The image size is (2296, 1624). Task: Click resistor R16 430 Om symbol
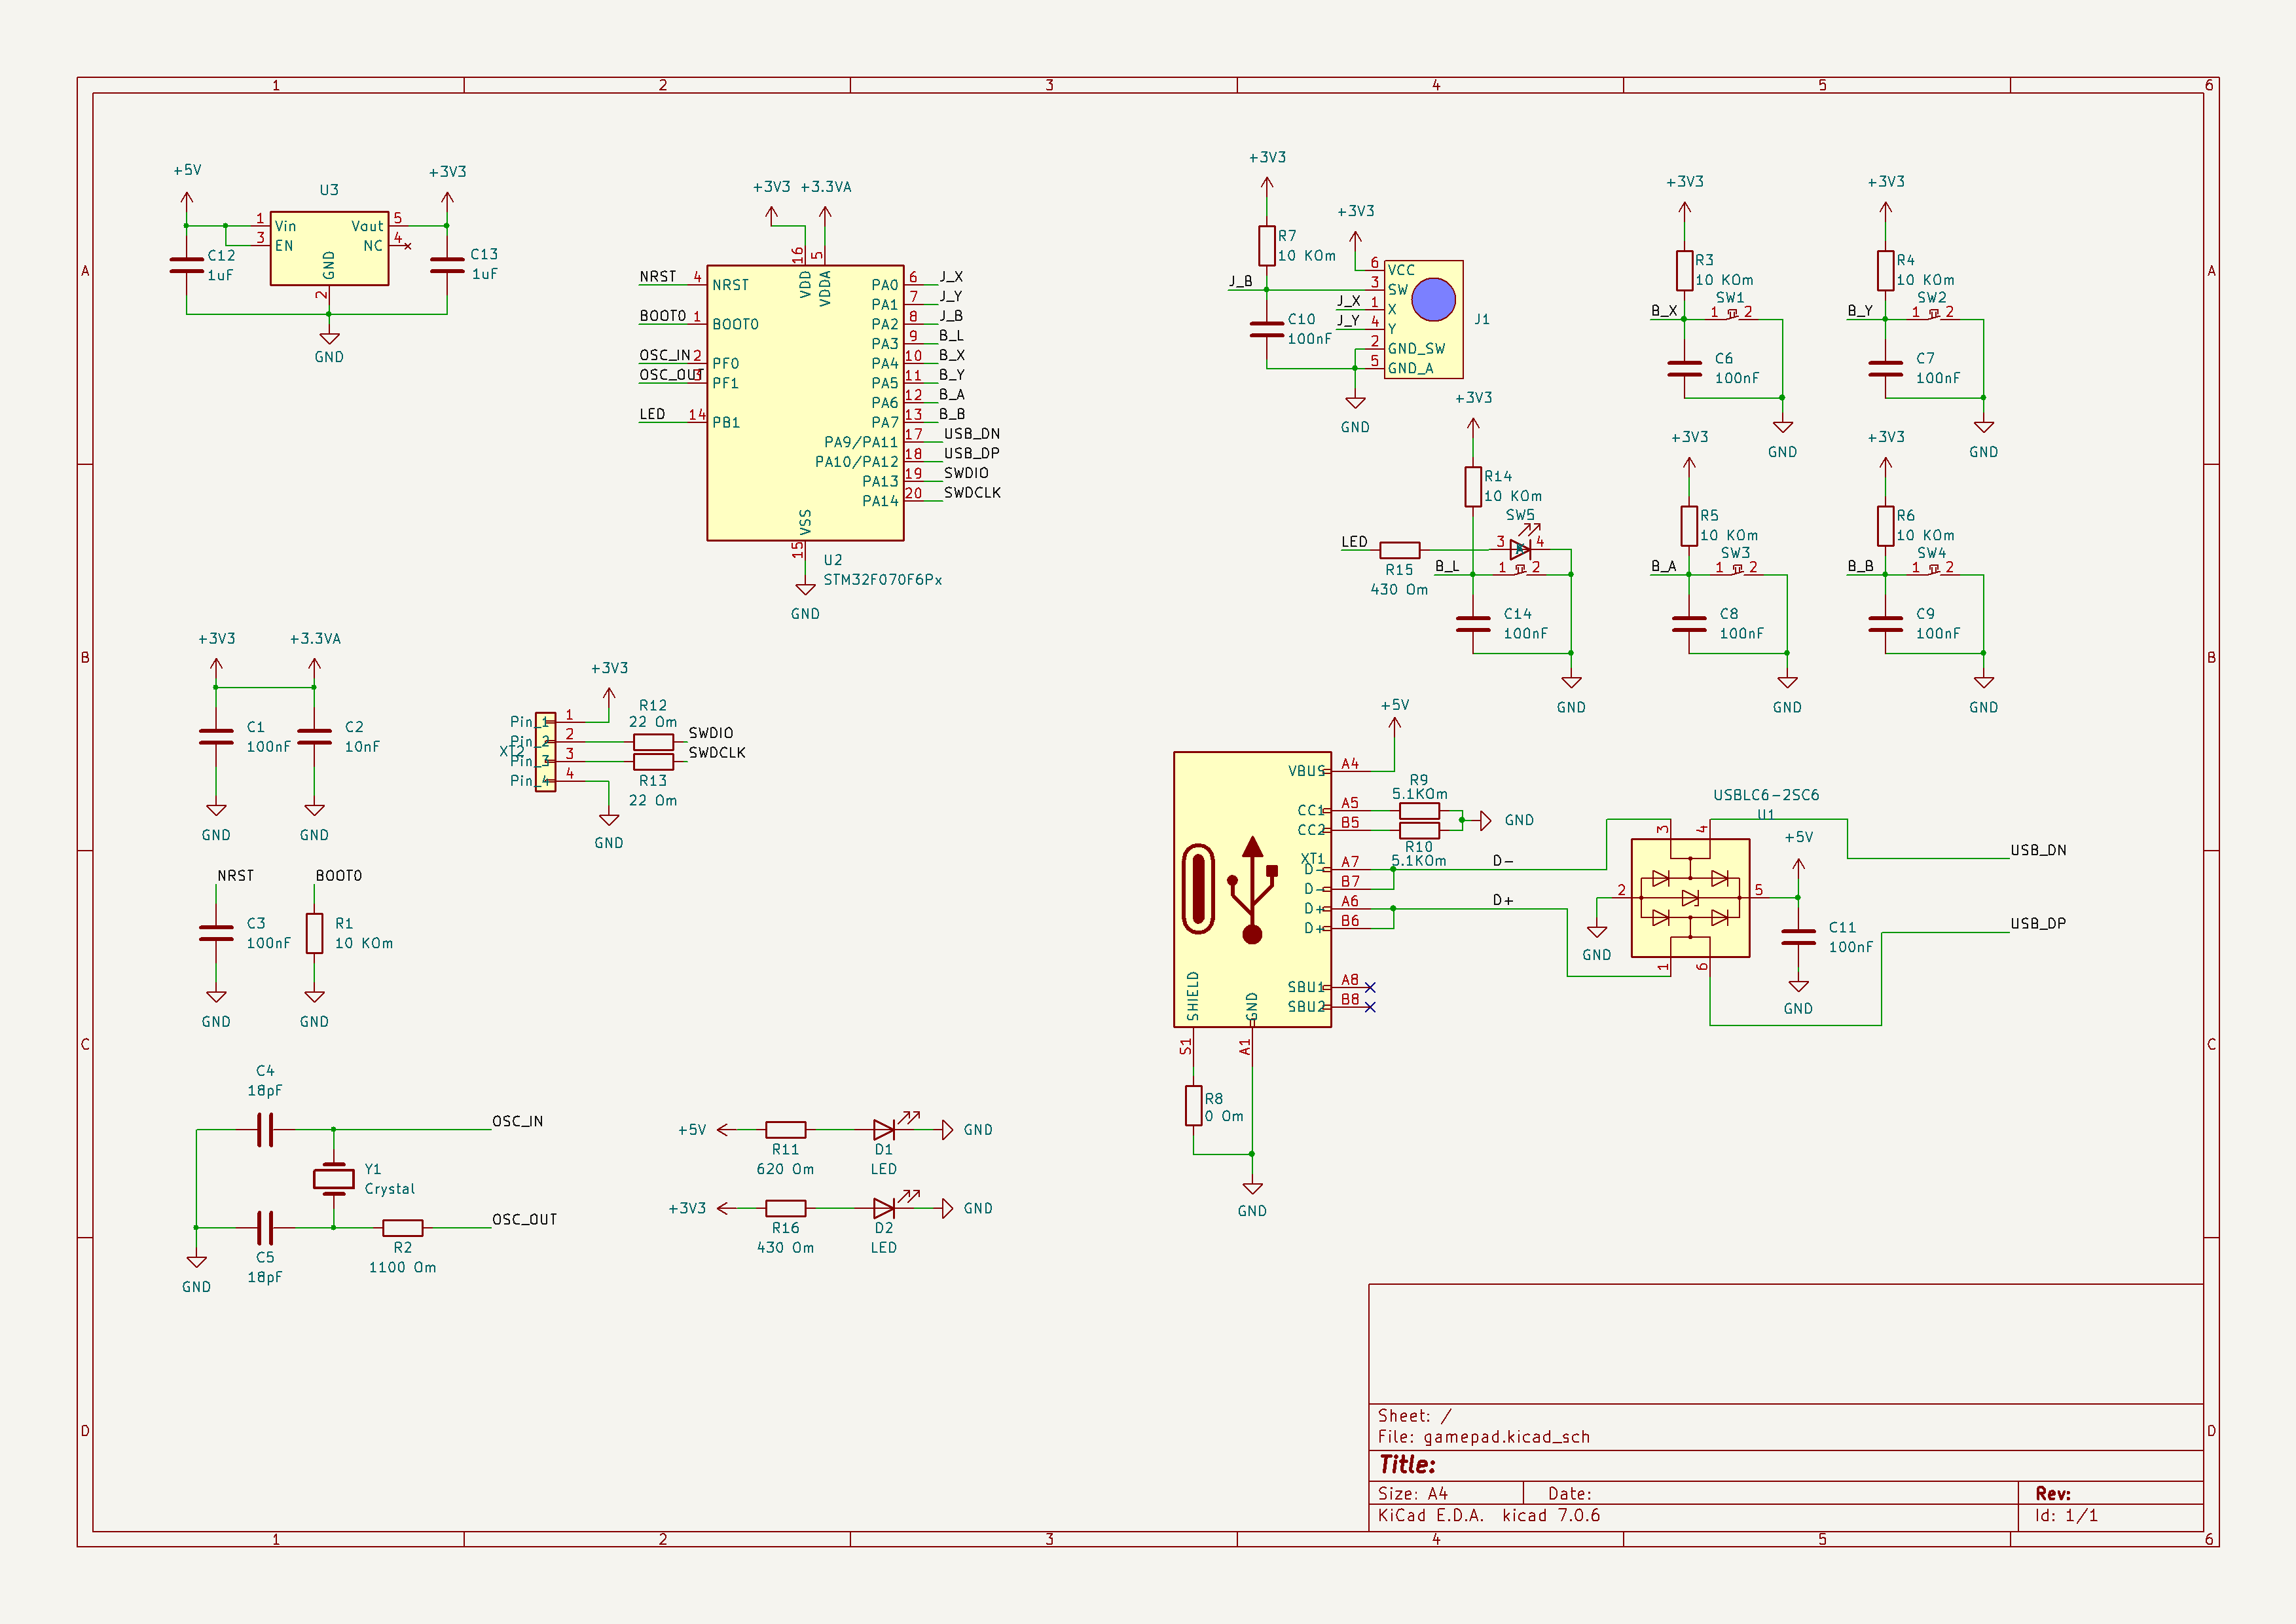tap(786, 1208)
